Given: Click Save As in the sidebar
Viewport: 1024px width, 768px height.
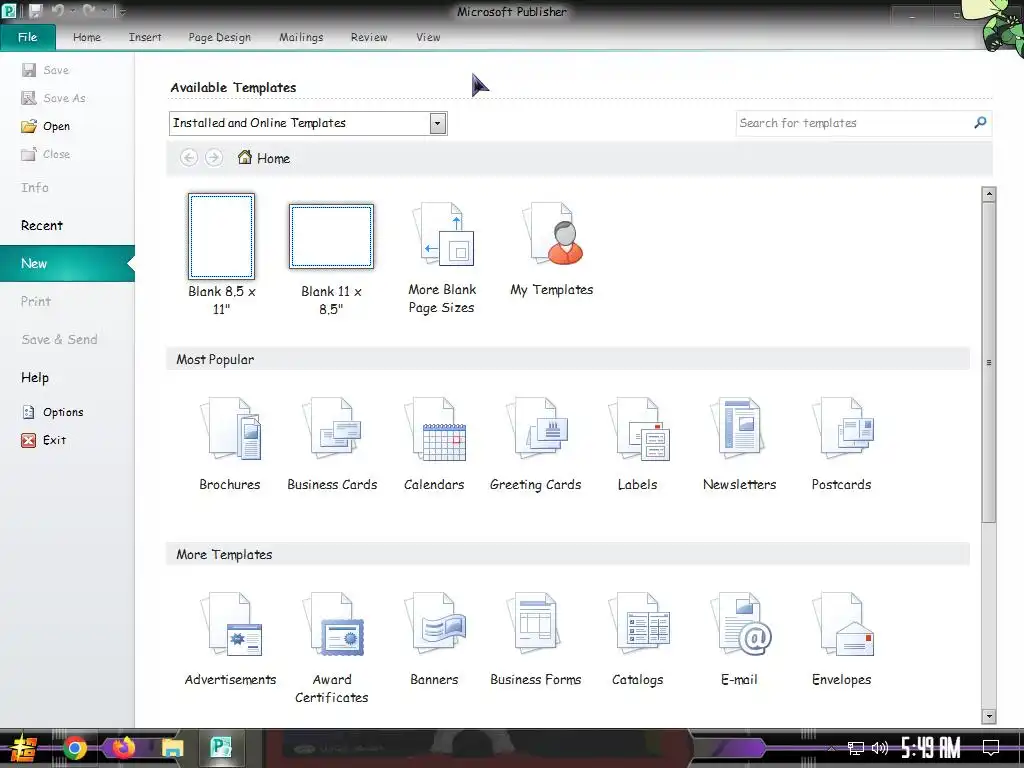Looking at the screenshot, I should click(54, 98).
